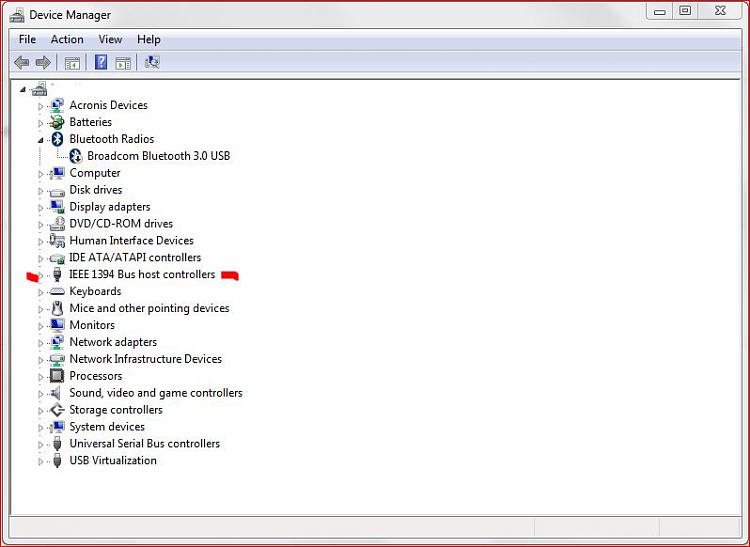Expand the System devices node
The image size is (750, 547).
click(41, 427)
